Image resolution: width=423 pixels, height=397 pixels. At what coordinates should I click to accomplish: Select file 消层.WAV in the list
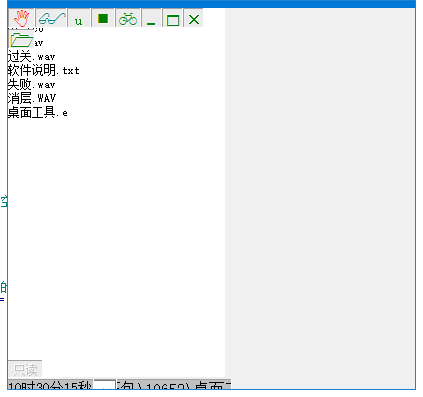point(32,98)
